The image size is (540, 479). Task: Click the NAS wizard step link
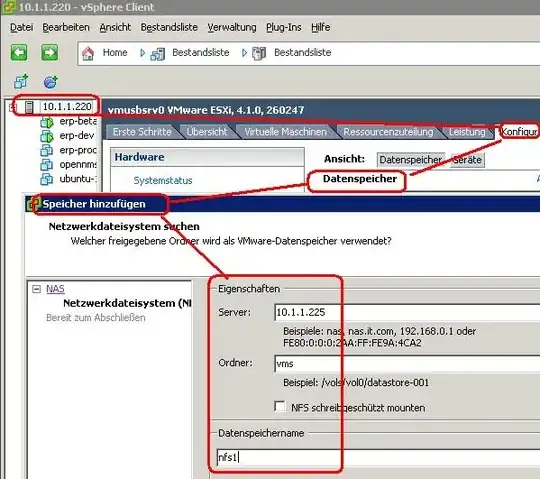55,289
